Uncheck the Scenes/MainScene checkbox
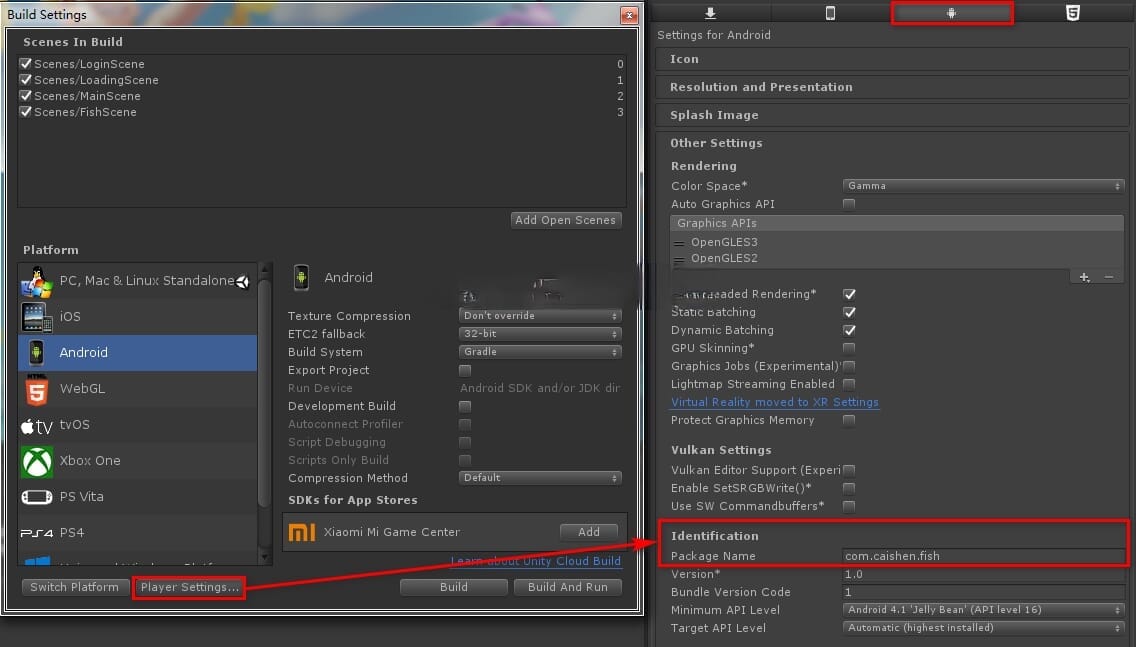This screenshot has width=1136, height=647. 25,96
